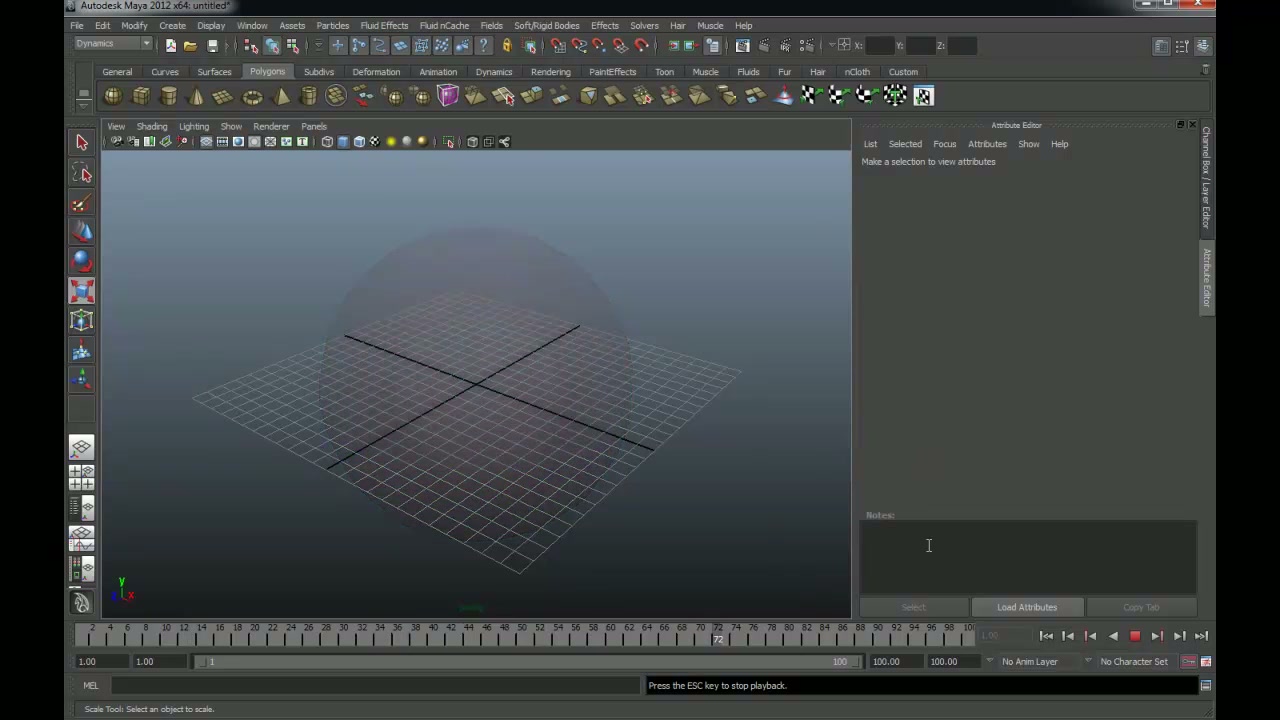This screenshot has height=720, width=1280.
Task: Select the Soft Modification tool
Action: click(82, 350)
